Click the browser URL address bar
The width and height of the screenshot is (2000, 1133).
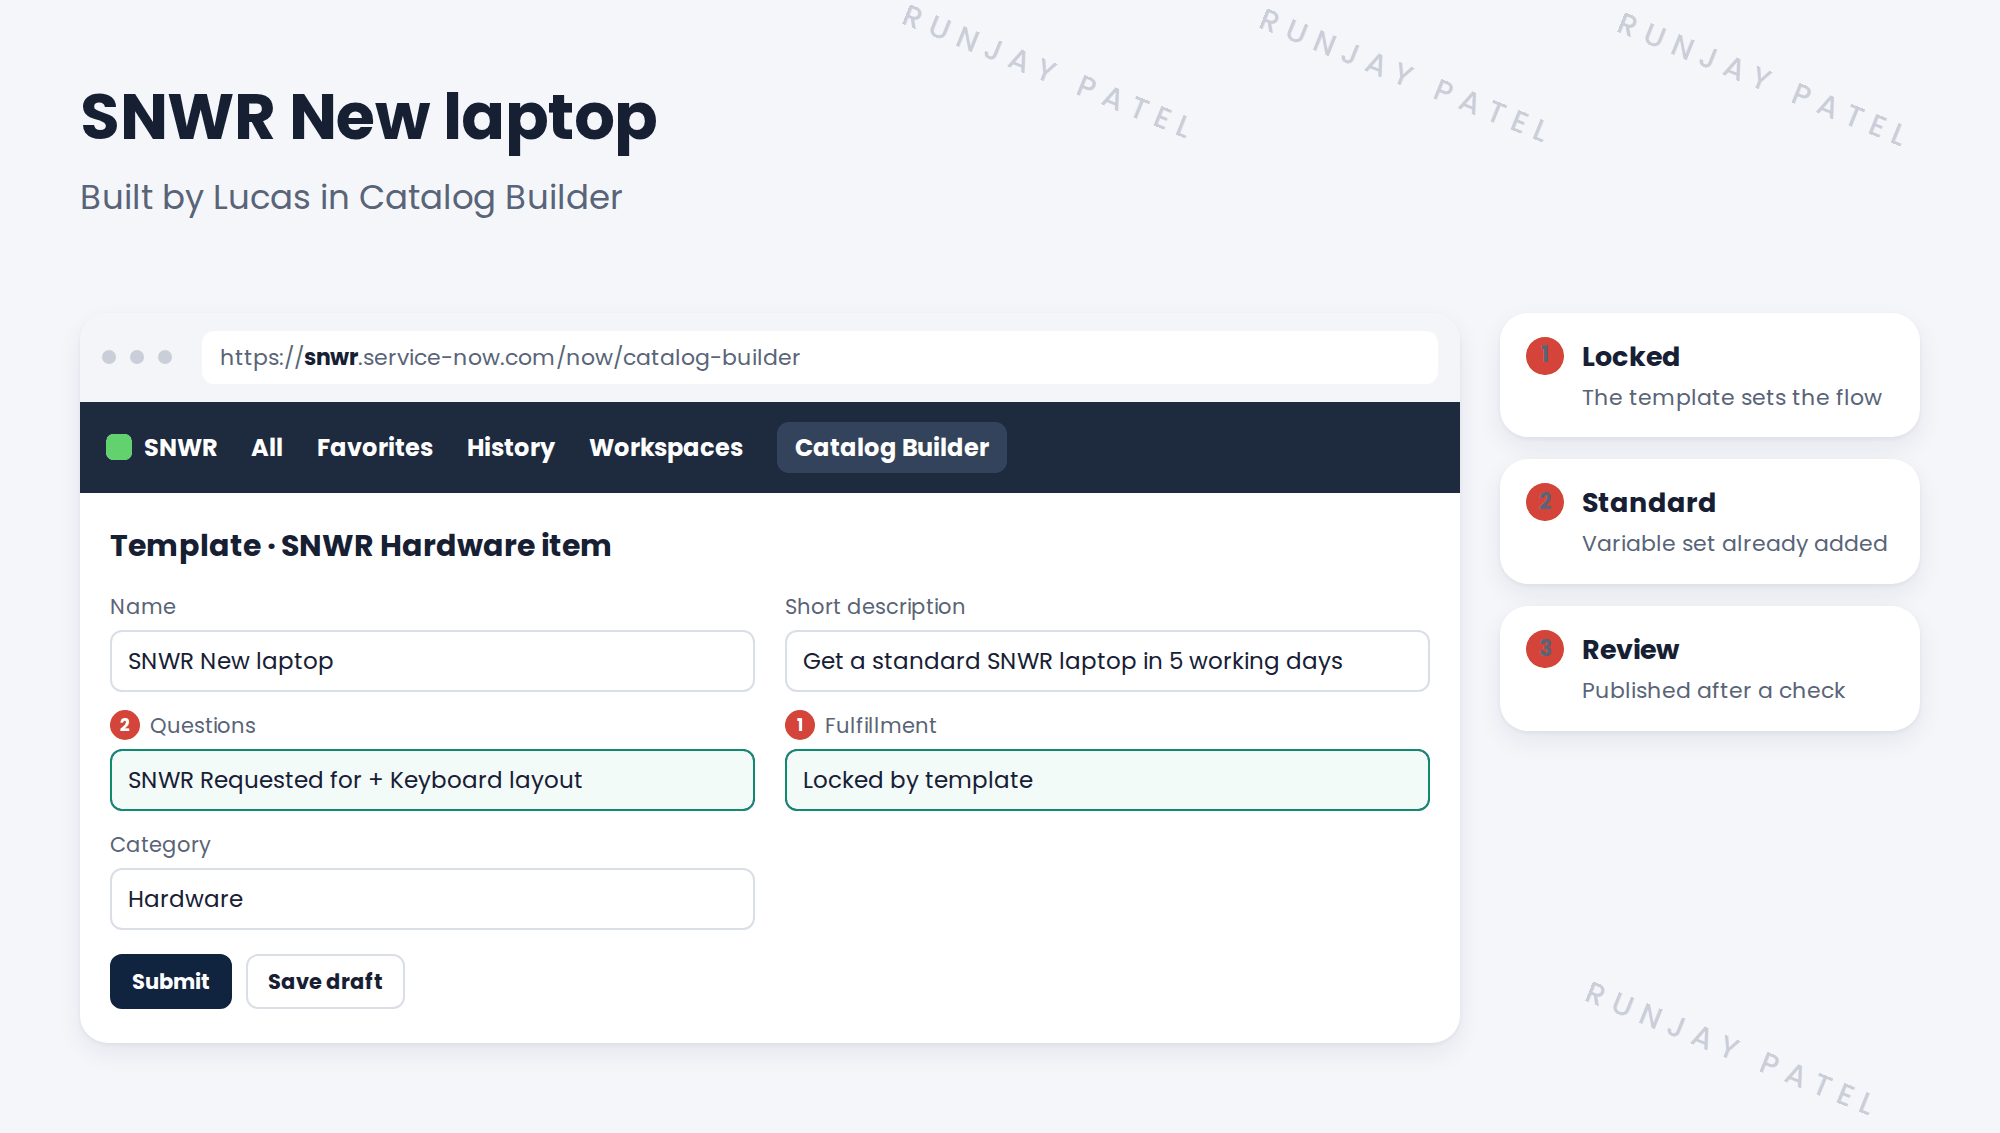(820, 357)
